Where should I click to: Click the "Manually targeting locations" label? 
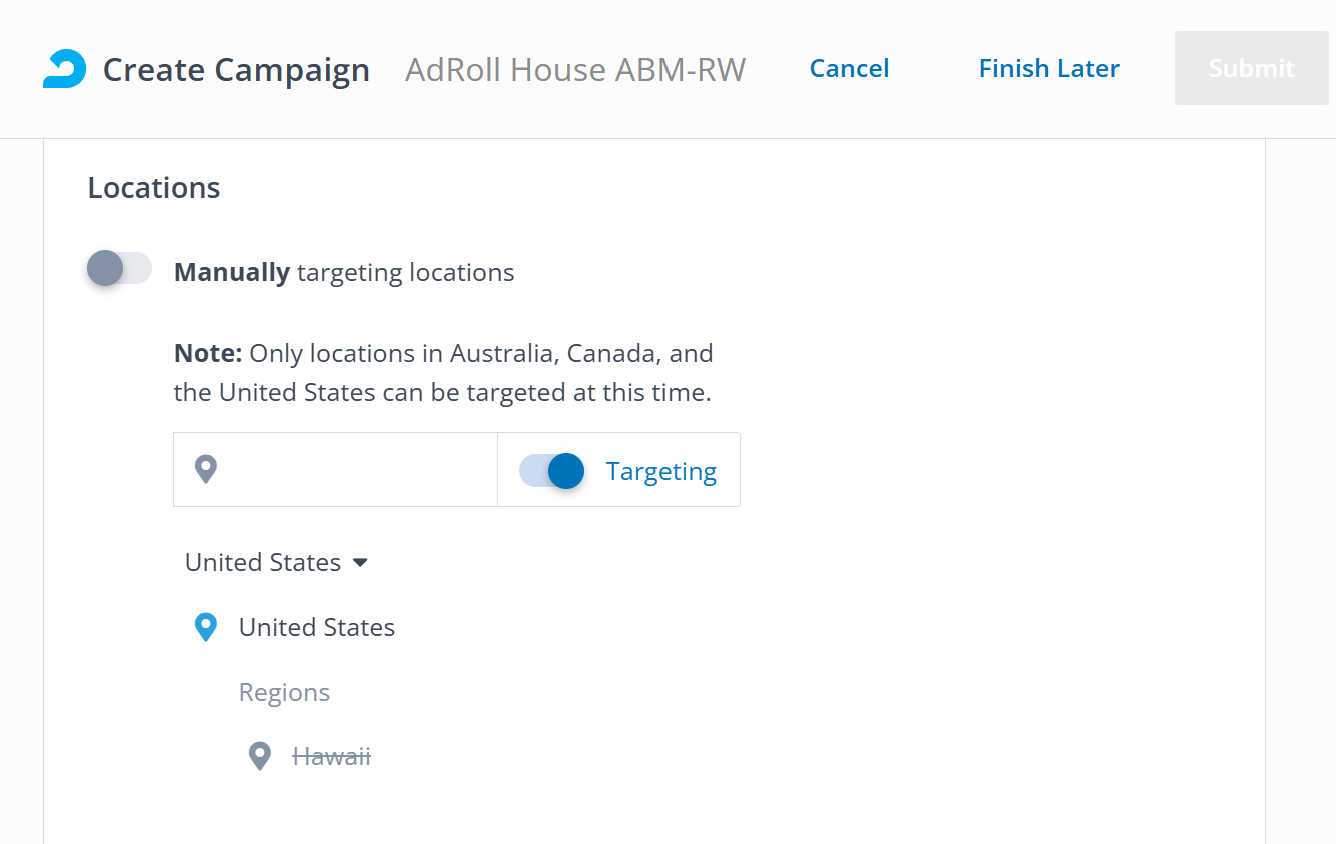(x=344, y=272)
